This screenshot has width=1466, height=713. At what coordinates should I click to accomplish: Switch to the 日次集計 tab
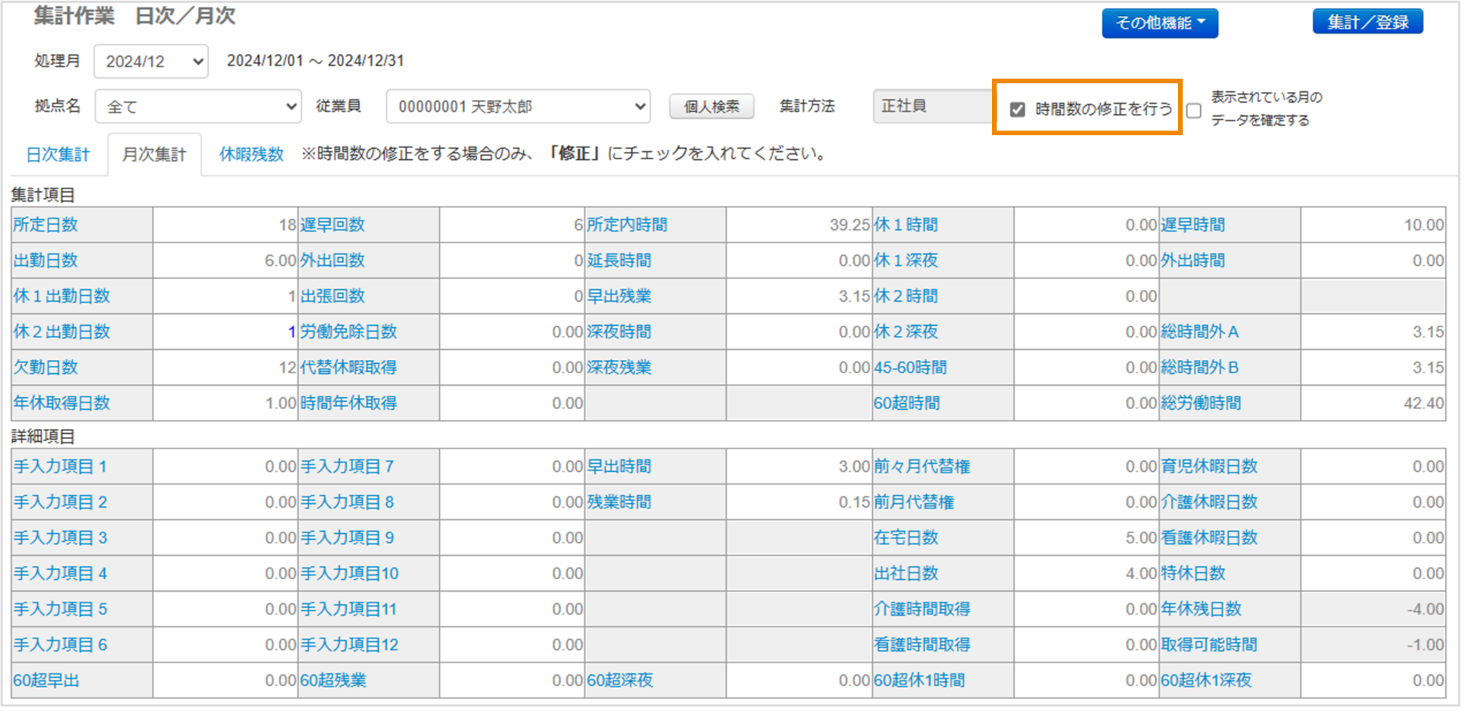(58, 155)
